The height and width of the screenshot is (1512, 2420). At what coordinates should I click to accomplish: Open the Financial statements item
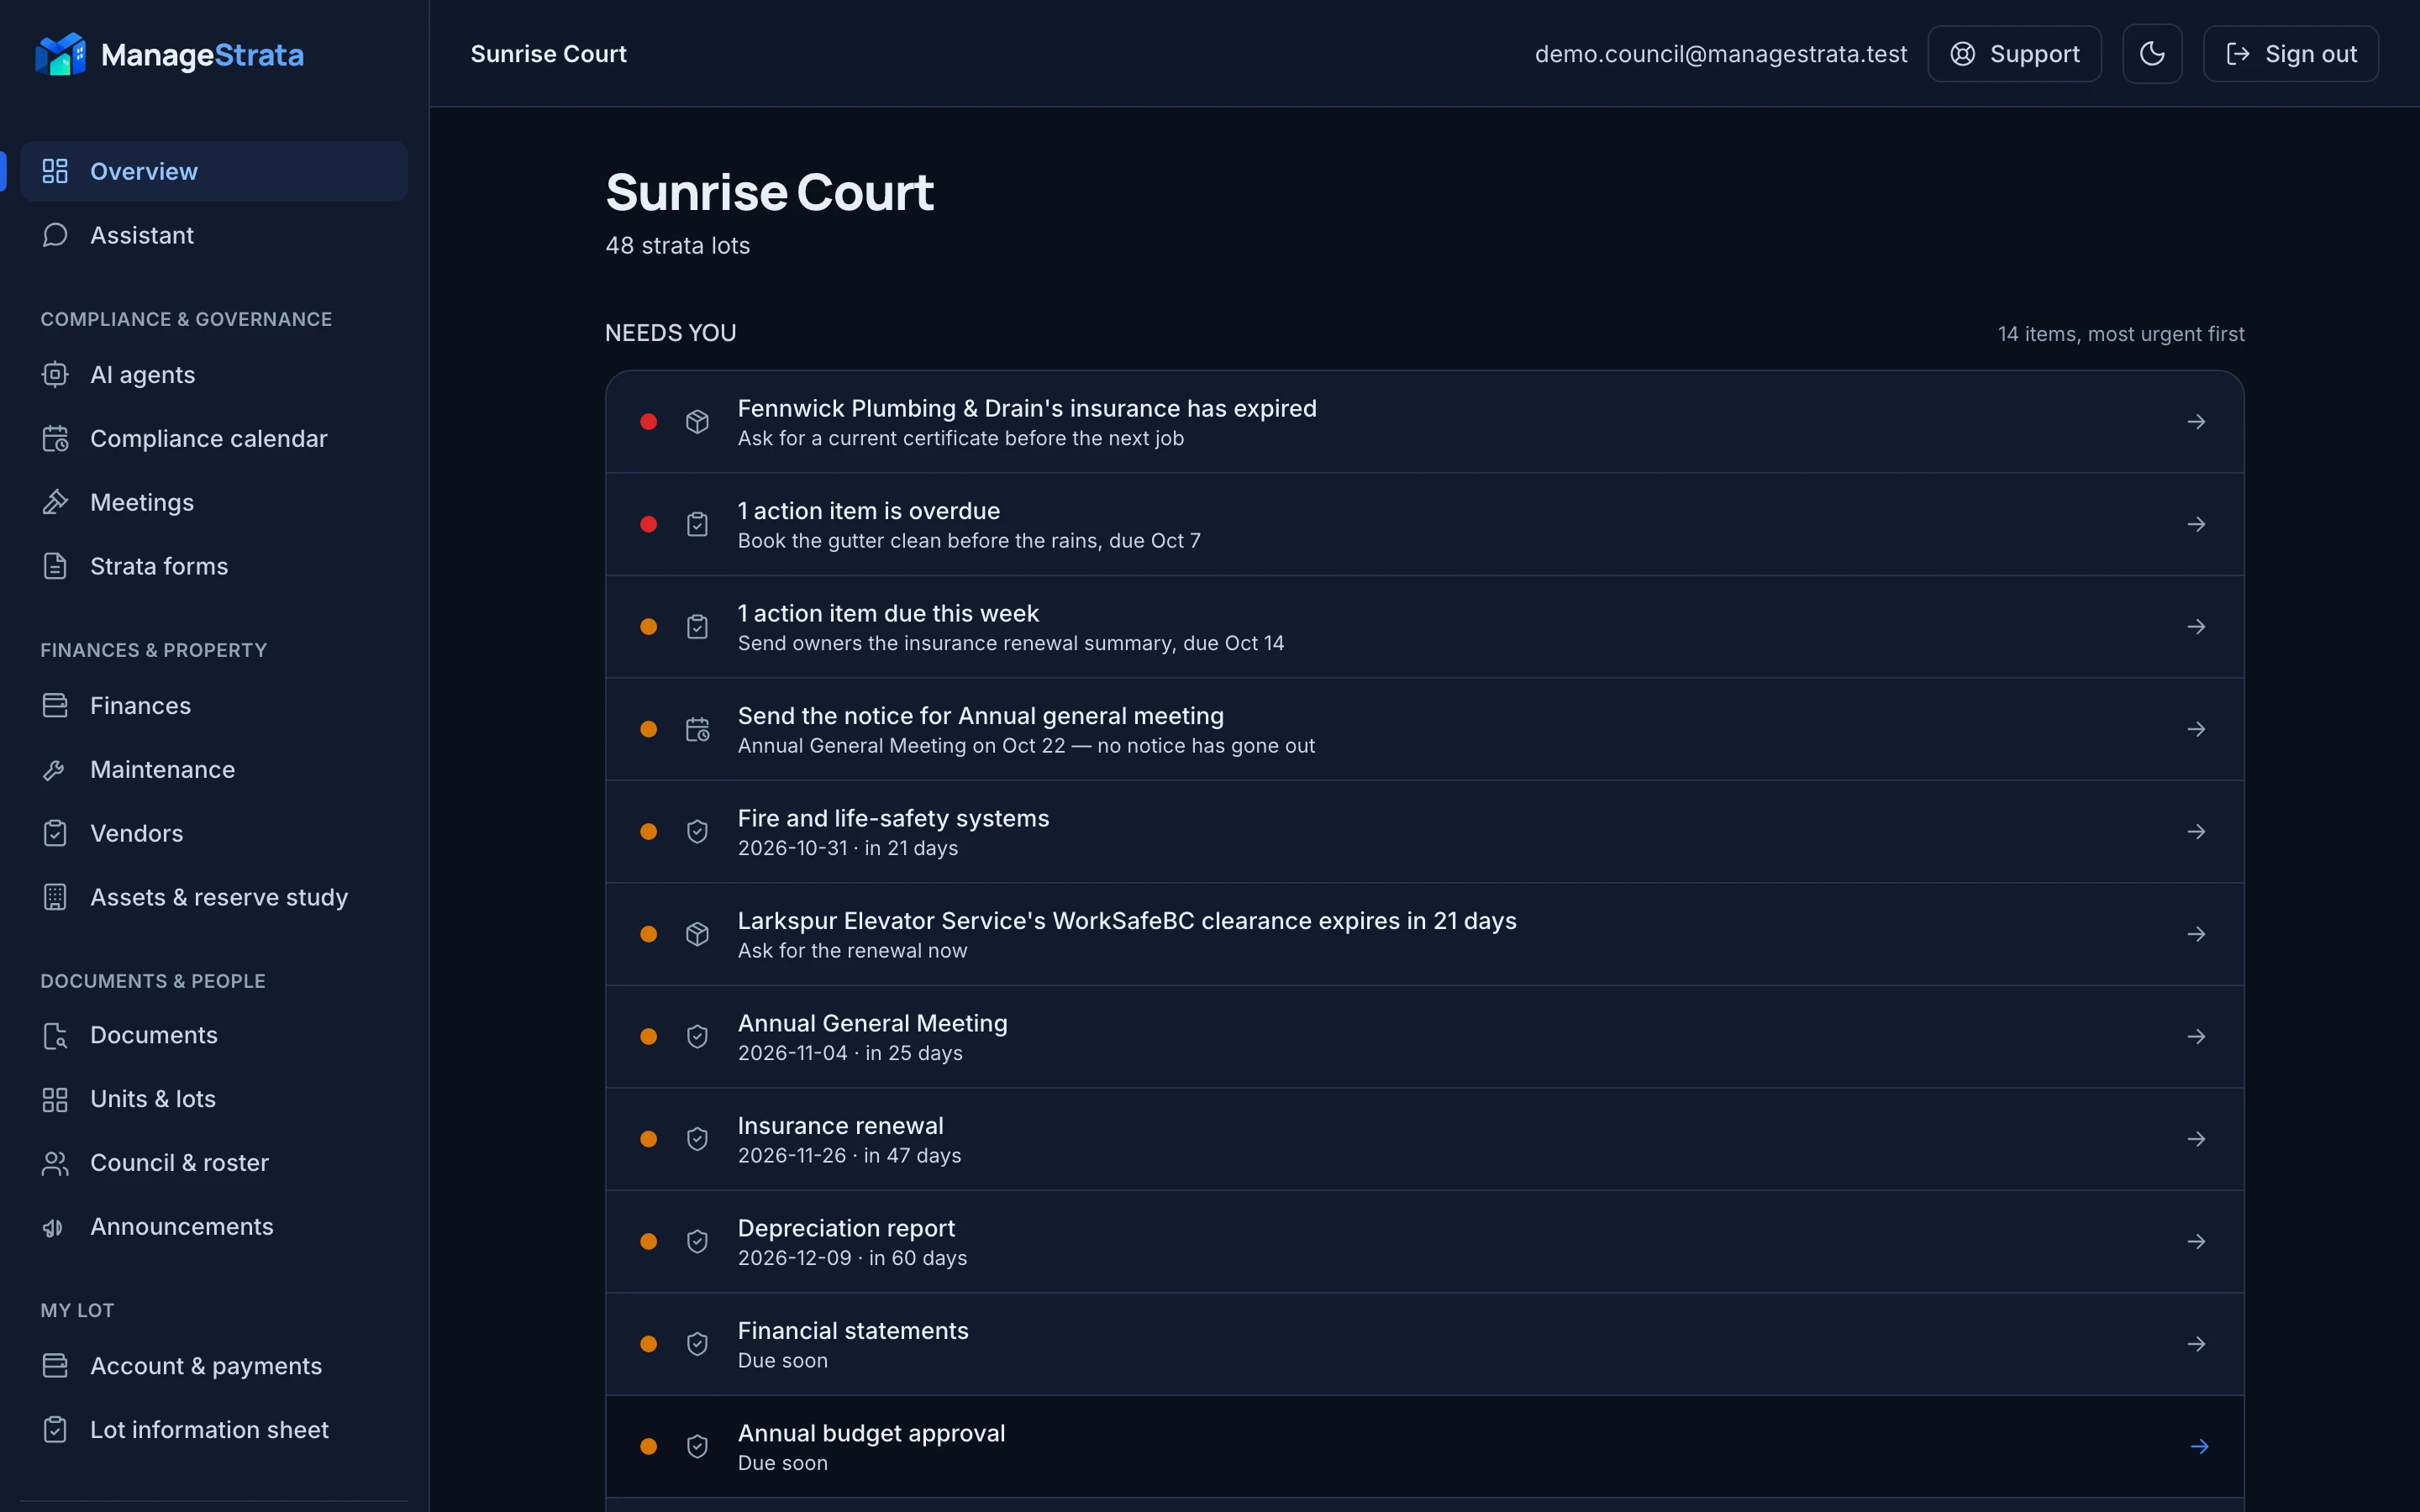pos(1424,1344)
